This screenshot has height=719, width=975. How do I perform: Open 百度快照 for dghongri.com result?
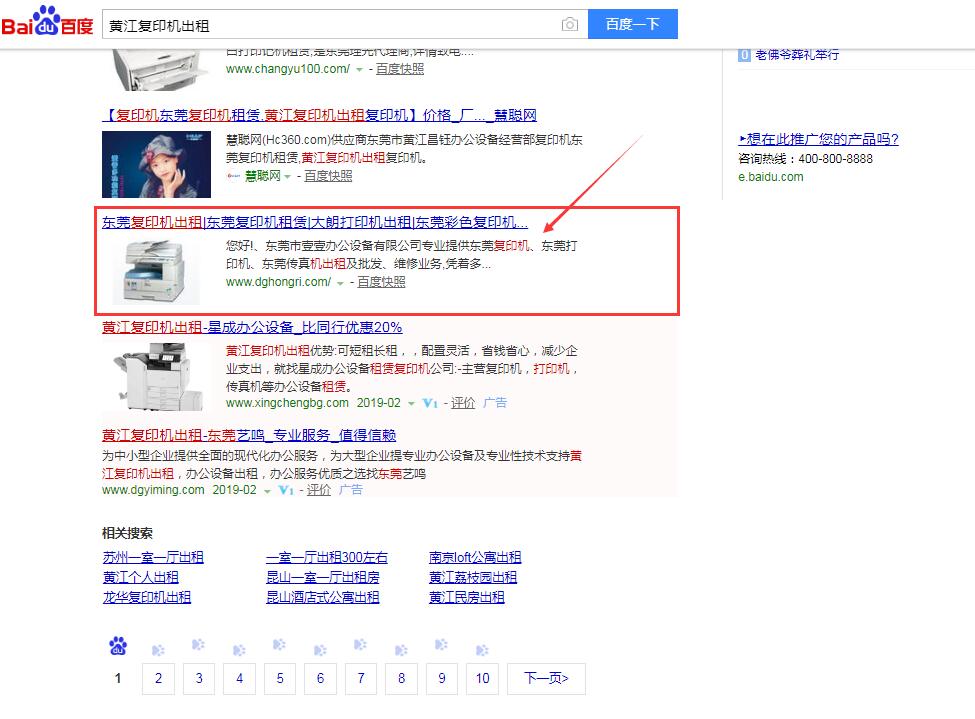[x=381, y=283]
